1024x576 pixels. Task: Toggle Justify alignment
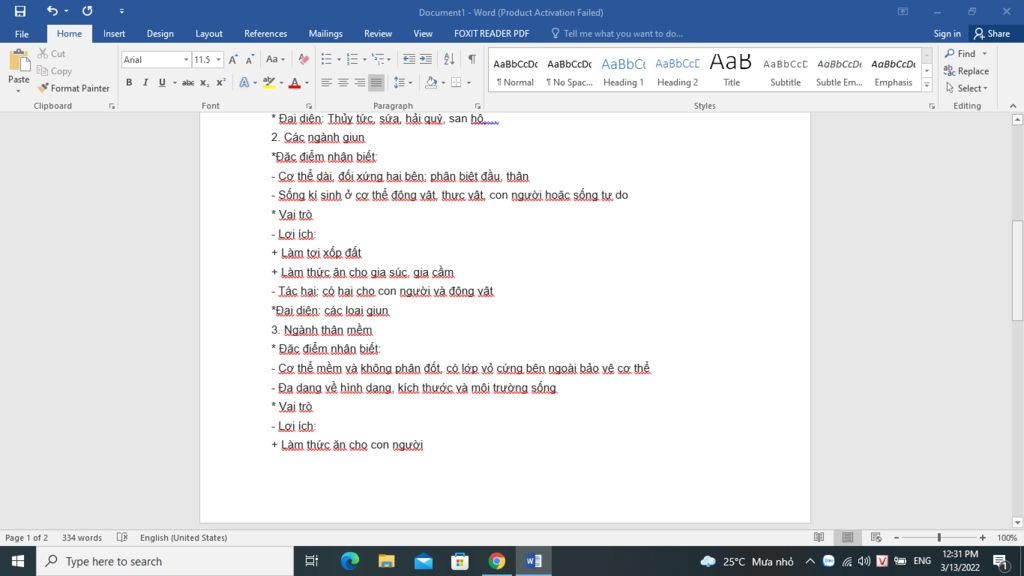[x=376, y=82]
